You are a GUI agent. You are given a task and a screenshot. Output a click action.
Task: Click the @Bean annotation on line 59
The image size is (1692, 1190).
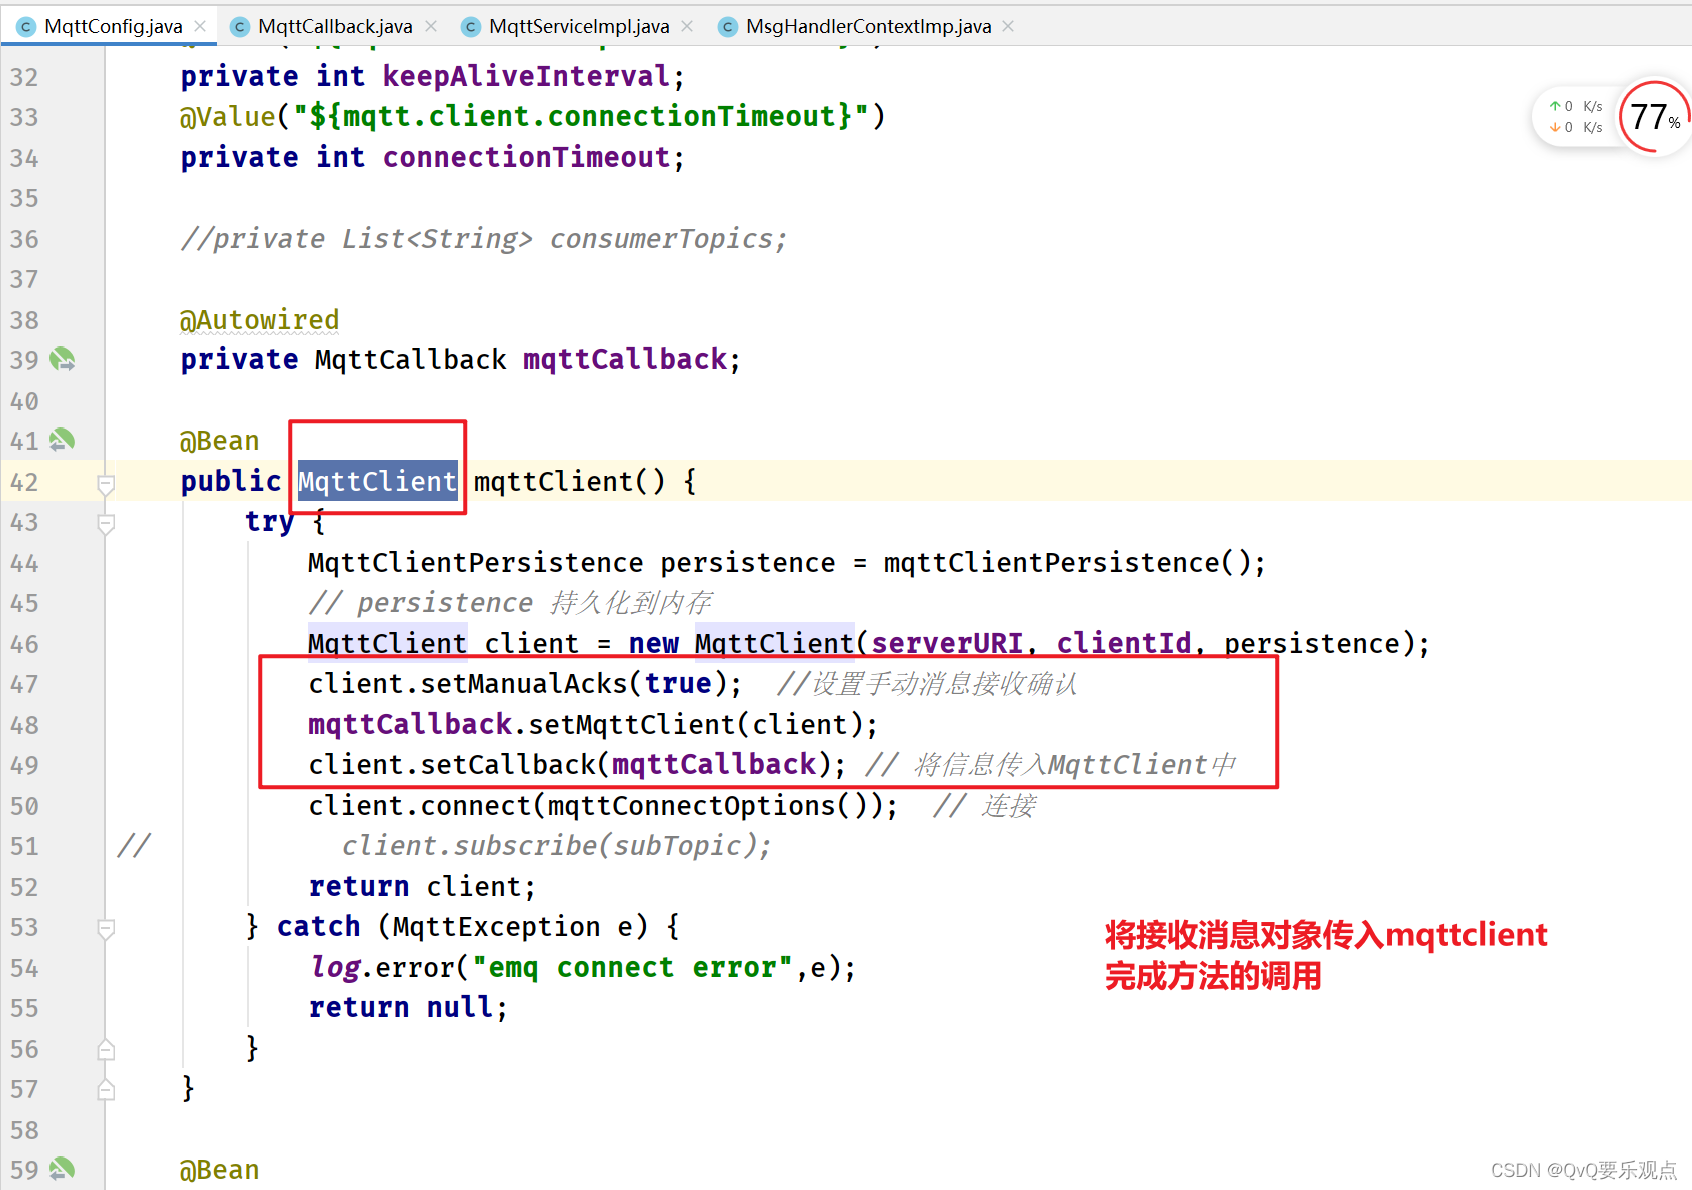point(219,1170)
